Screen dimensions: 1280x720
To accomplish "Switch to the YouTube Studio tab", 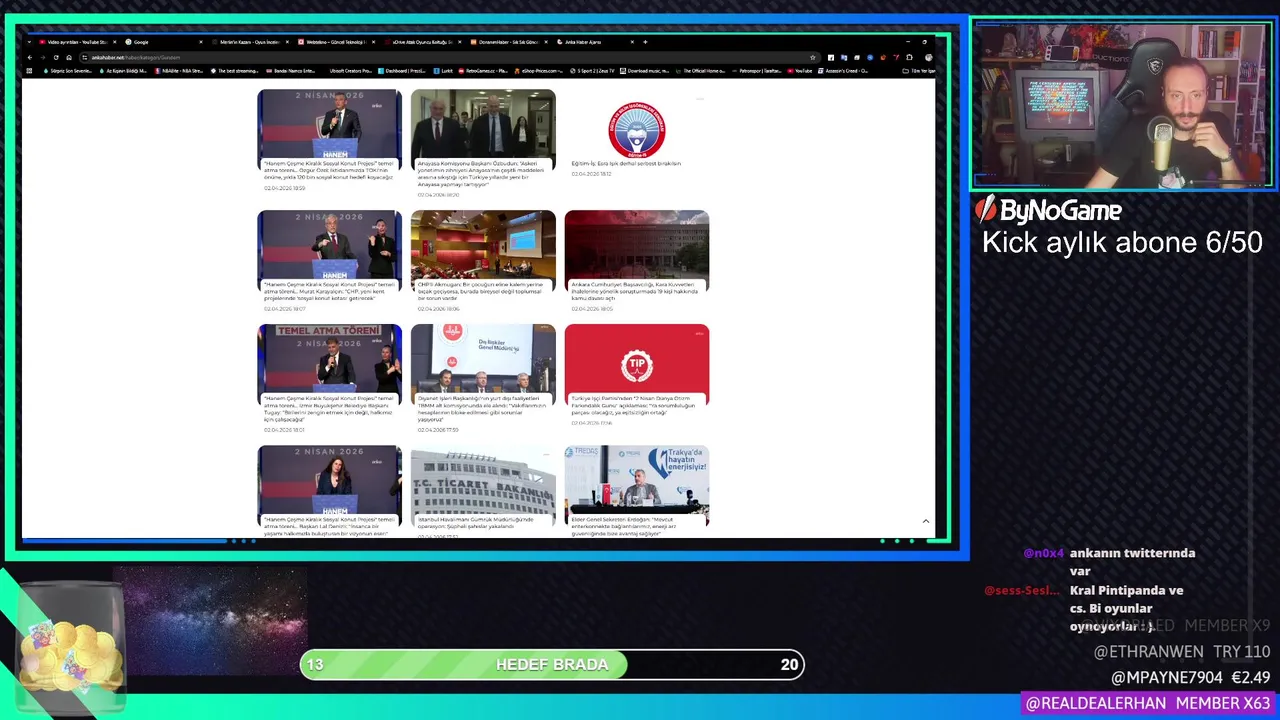I will click(x=78, y=42).
